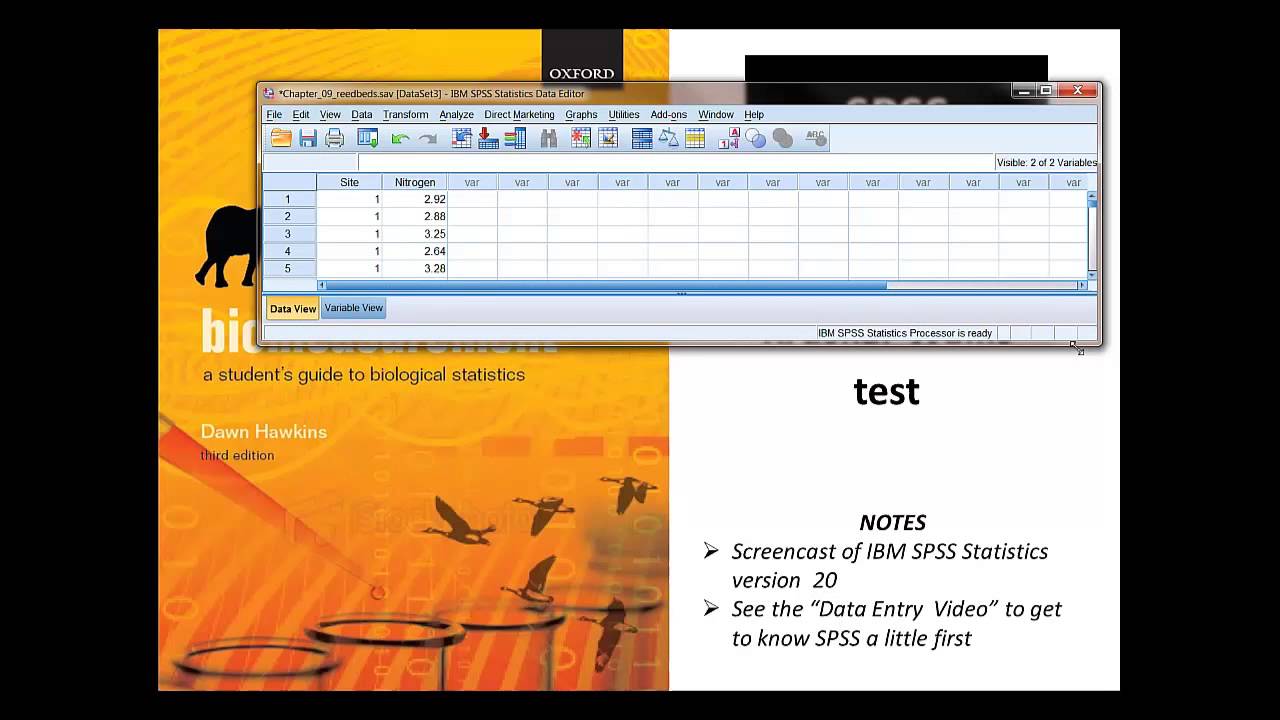This screenshot has height=720, width=1280.
Task: Click the Use Variable Sets icon
Action: 755,138
